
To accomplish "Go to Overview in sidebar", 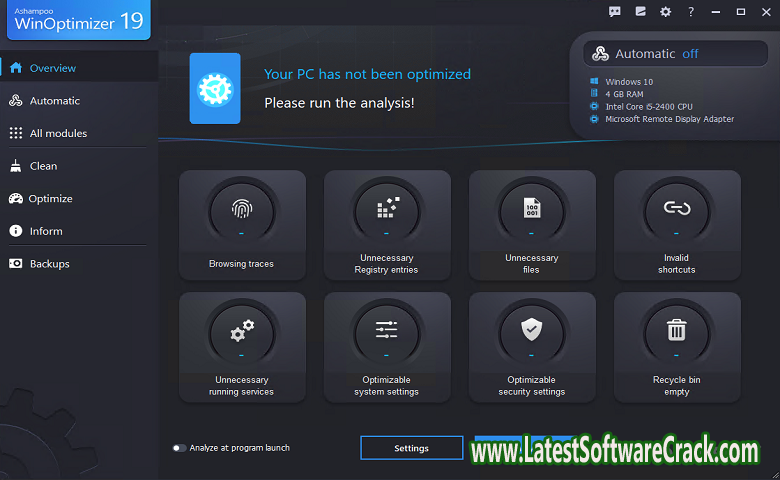I will click(79, 68).
